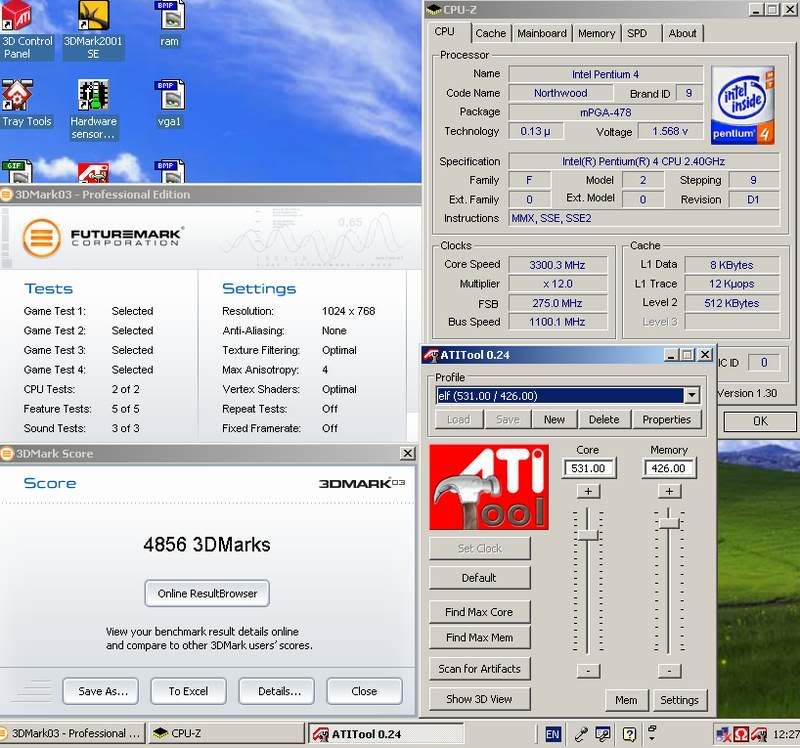This screenshot has height=748, width=800.
Task: Open the SPD tab in CPU-Z
Action: point(636,33)
